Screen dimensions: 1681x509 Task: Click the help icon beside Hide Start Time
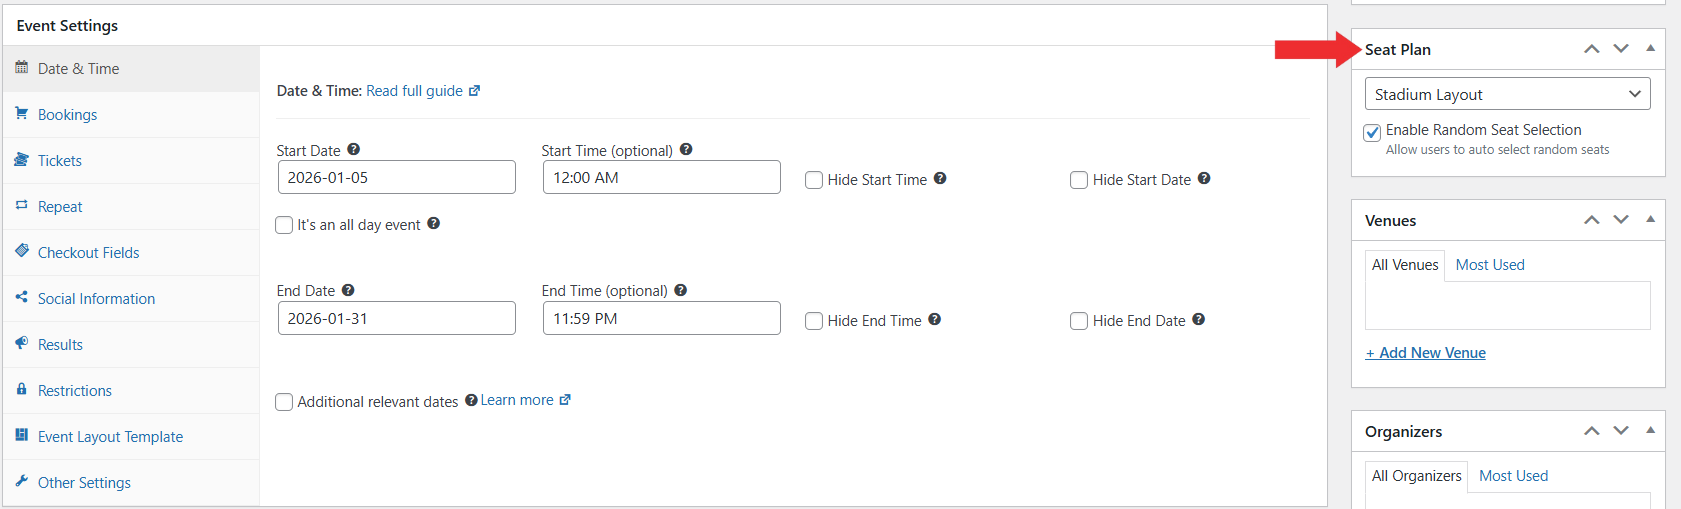[940, 179]
